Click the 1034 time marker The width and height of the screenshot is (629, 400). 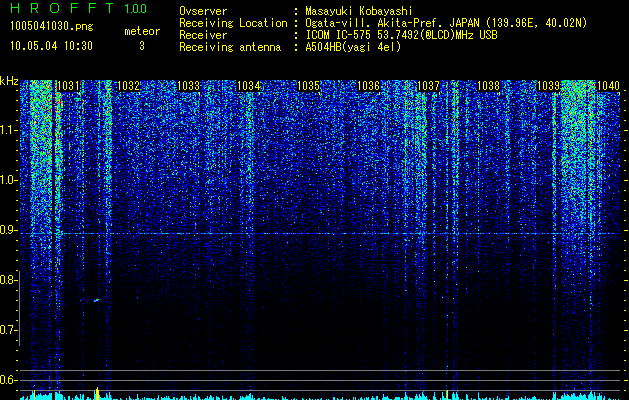pyautogui.click(x=249, y=86)
